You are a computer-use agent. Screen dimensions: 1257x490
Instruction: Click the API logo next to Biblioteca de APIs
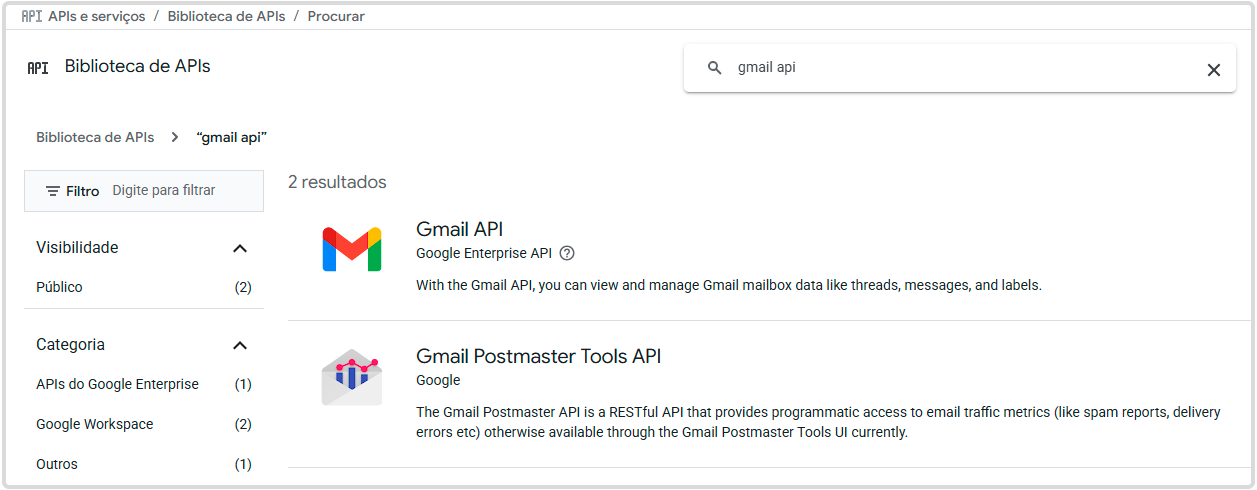pos(38,68)
